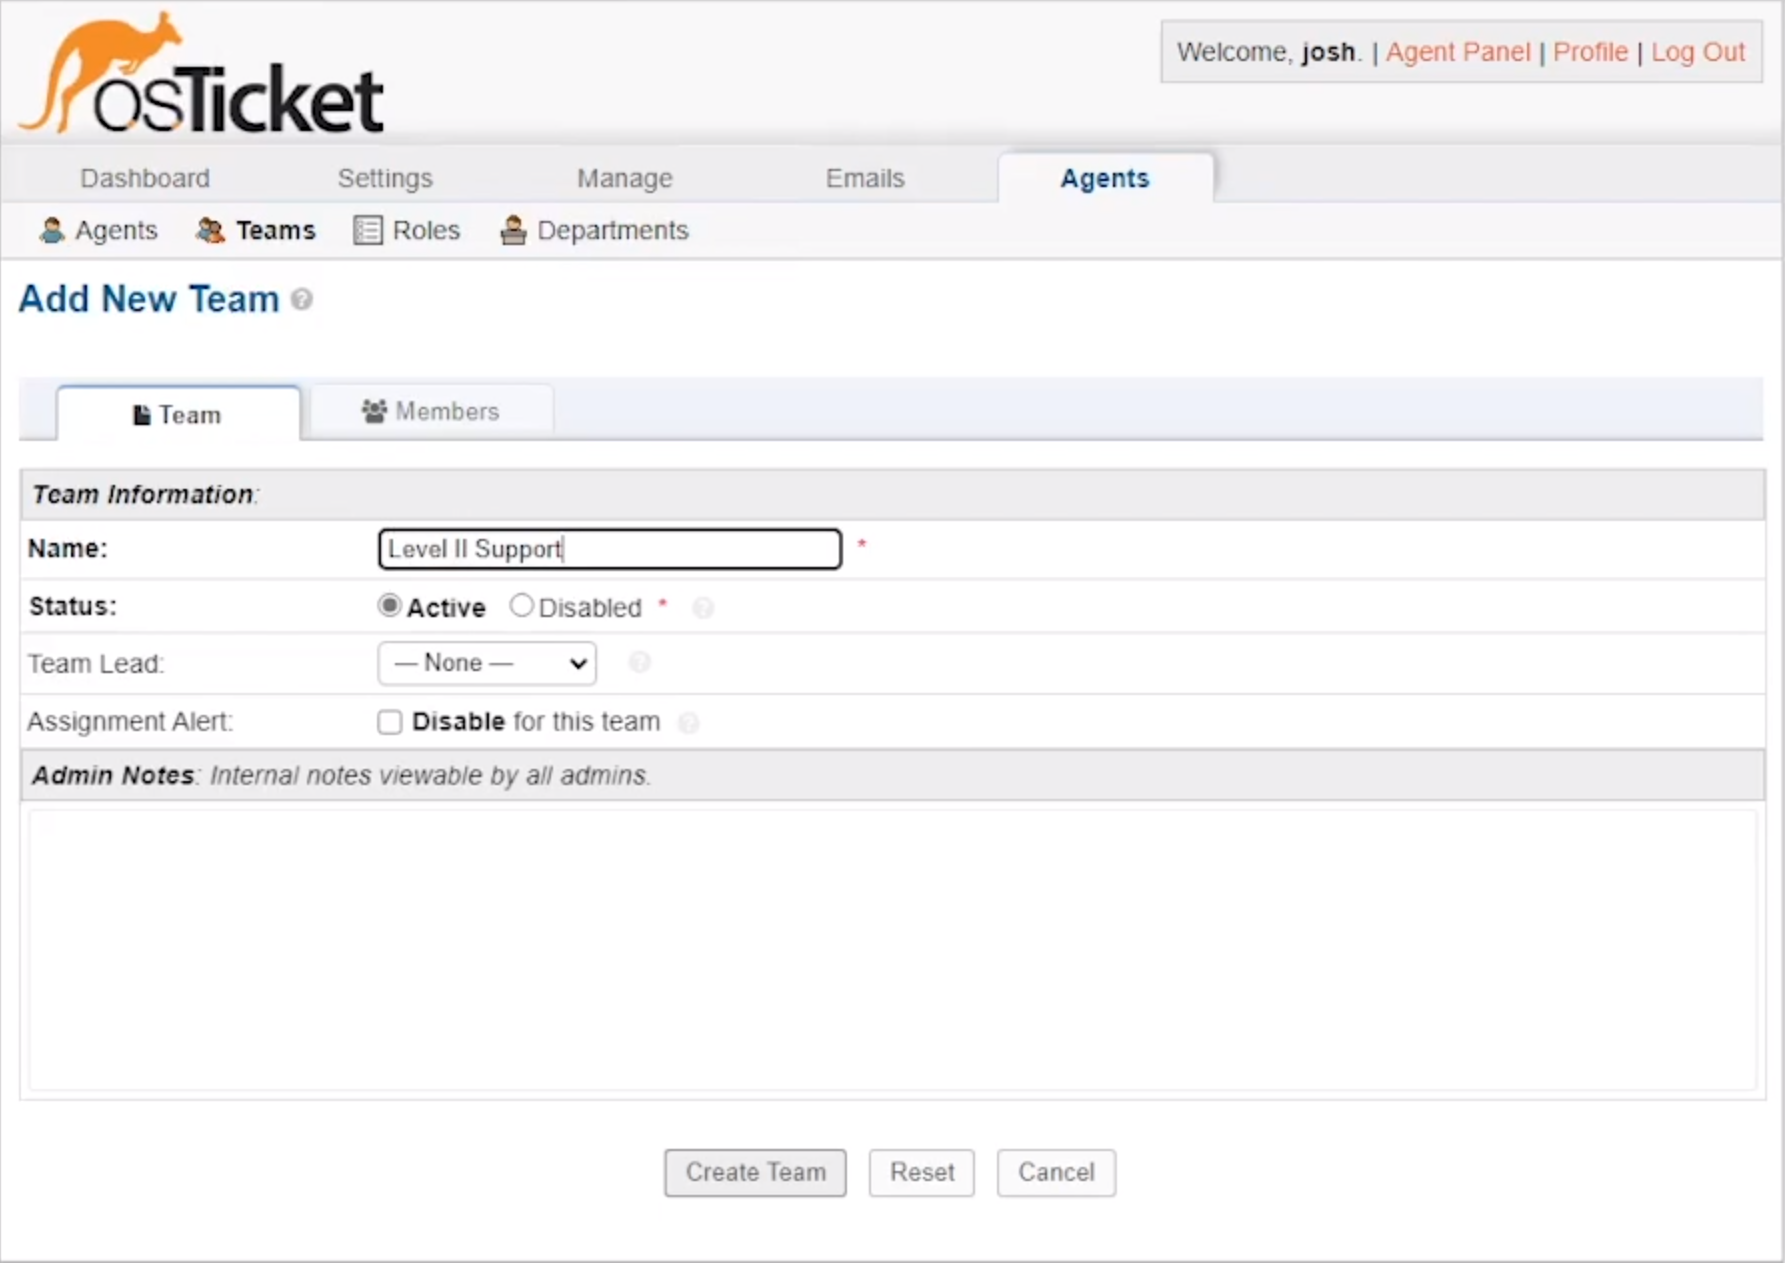This screenshot has width=1785, height=1263.
Task: Select the Active status radio button
Action: pos(389,605)
